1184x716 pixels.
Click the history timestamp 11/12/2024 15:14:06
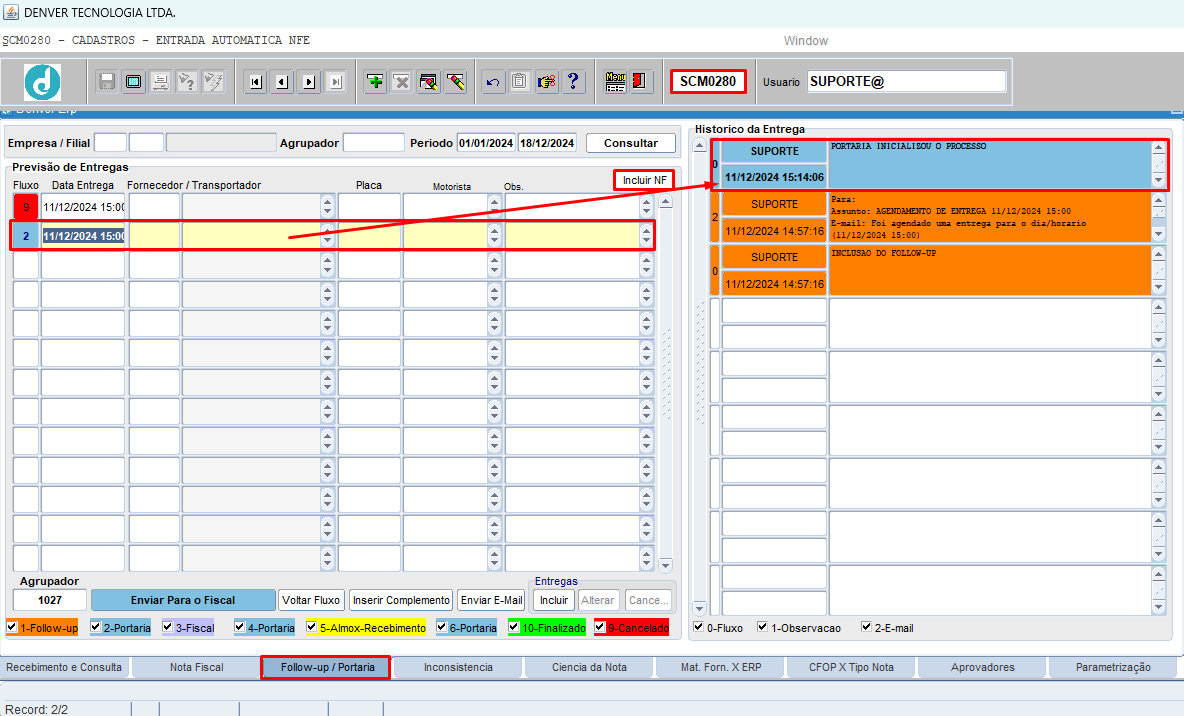pos(774,177)
